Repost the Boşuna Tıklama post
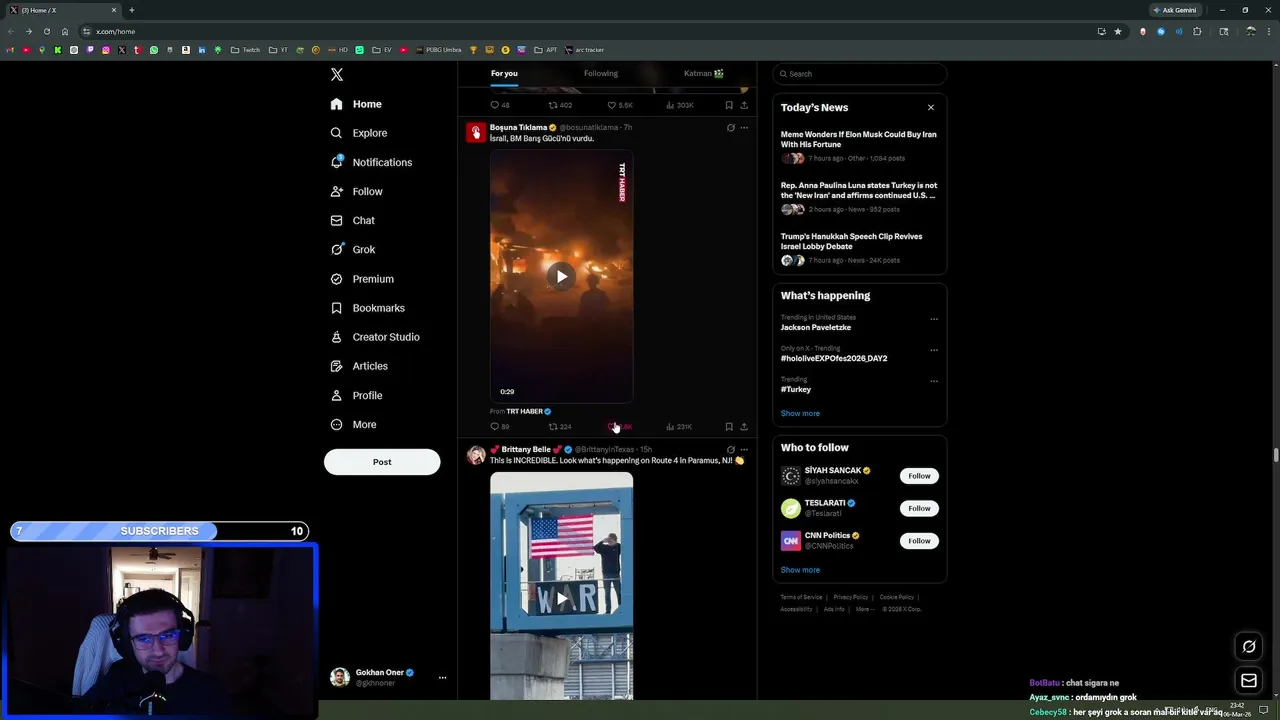Screen dimensions: 1280x720 click(559, 427)
